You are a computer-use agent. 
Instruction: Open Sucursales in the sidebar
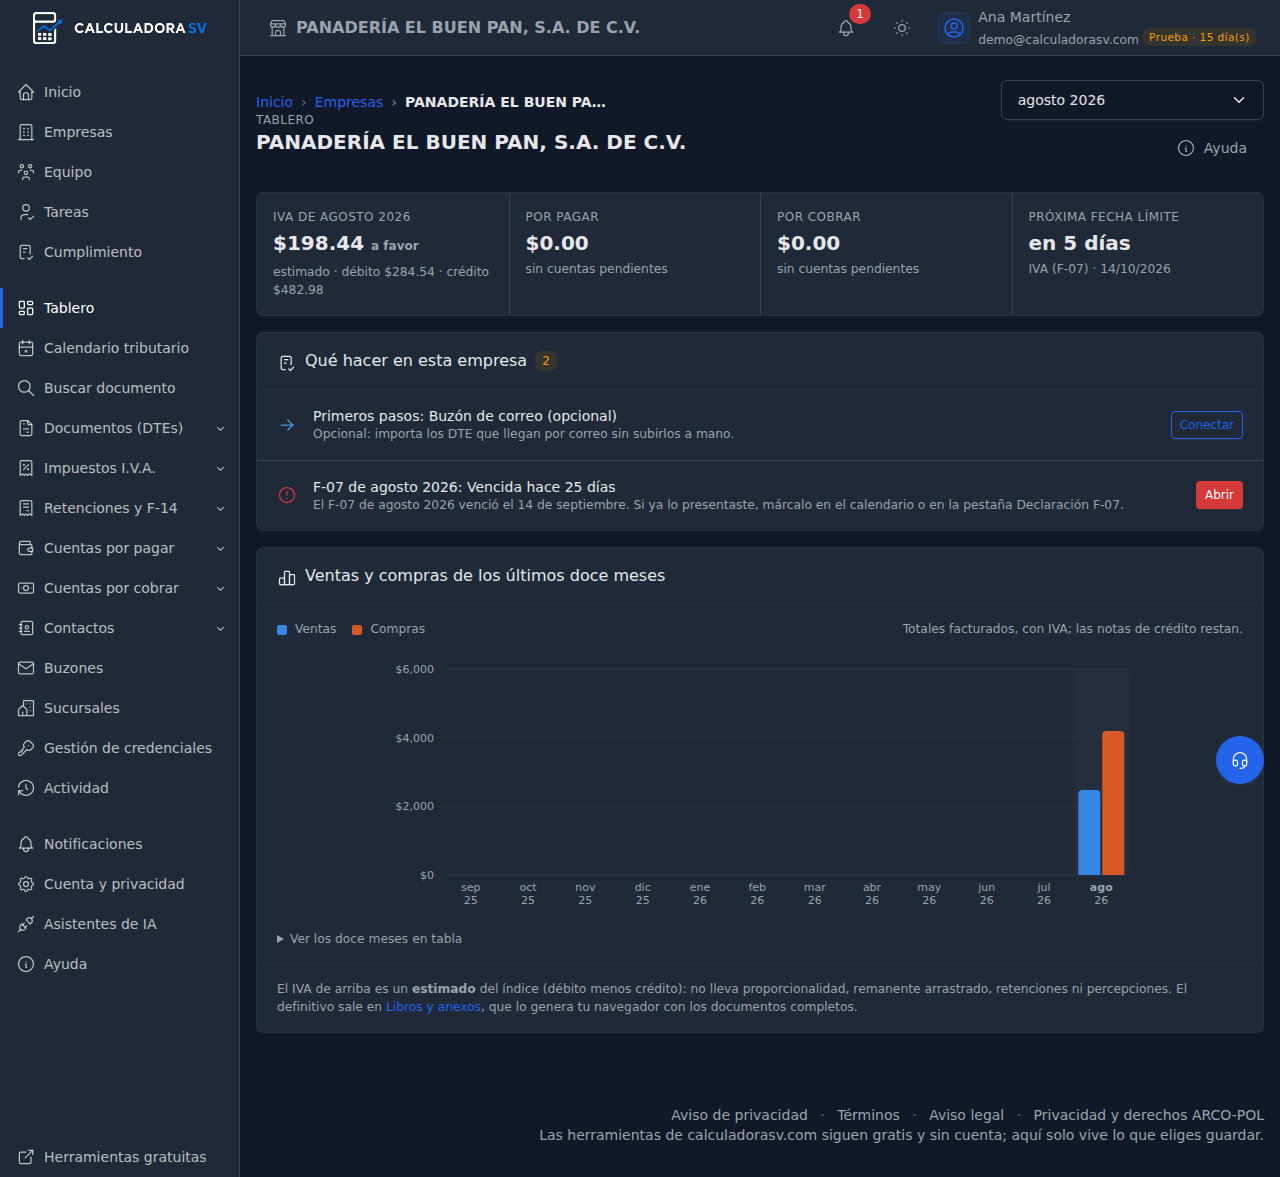click(x=120, y=708)
